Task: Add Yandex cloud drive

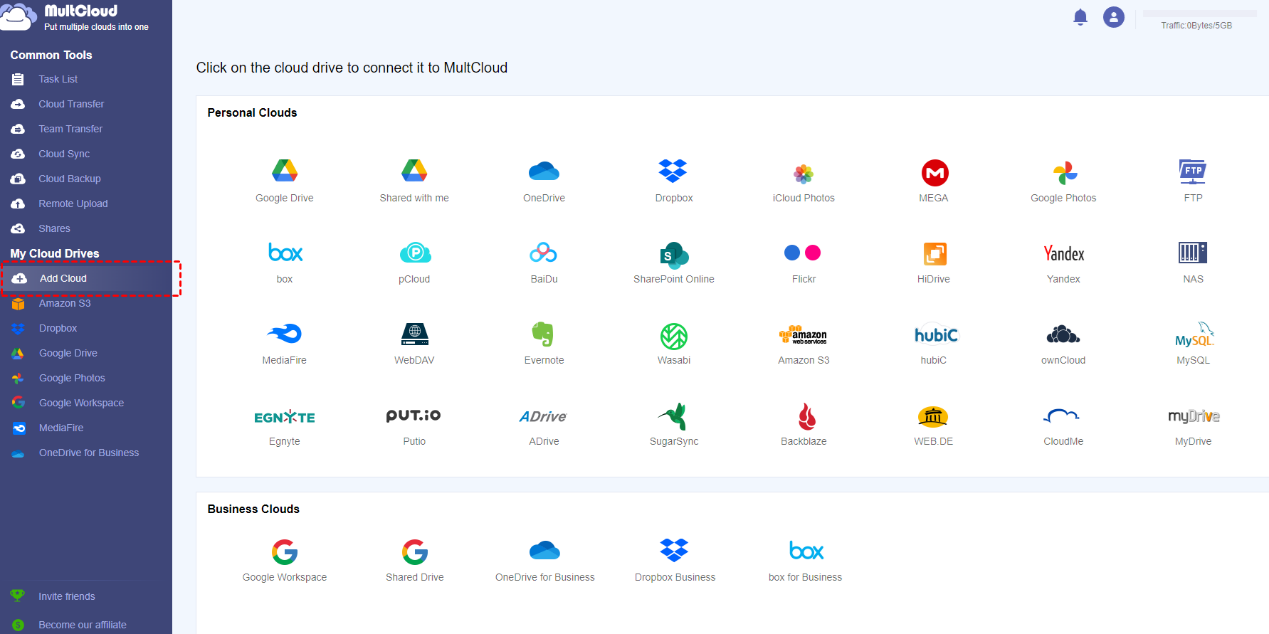Action: pyautogui.click(x=1063, y=262)
